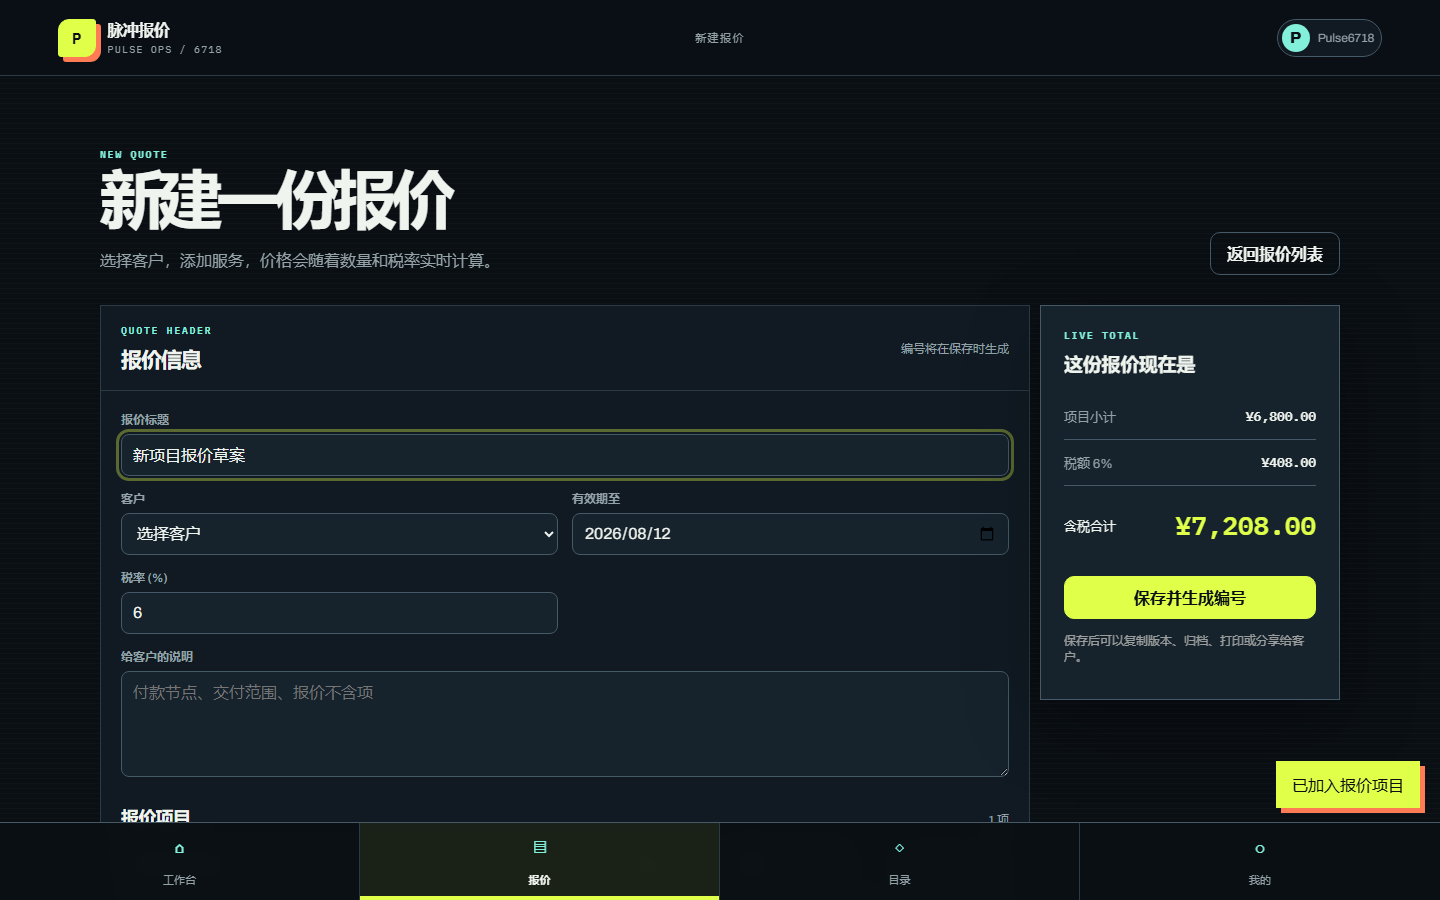Focus the 税率 input containing 6
The image size is (1440, 900).
[x=339, y=613]
